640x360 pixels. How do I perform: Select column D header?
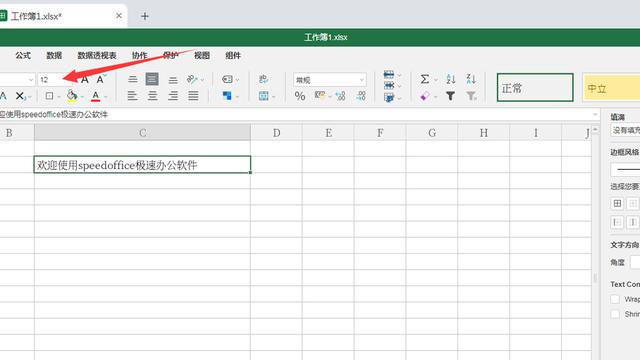click(276, 133)
